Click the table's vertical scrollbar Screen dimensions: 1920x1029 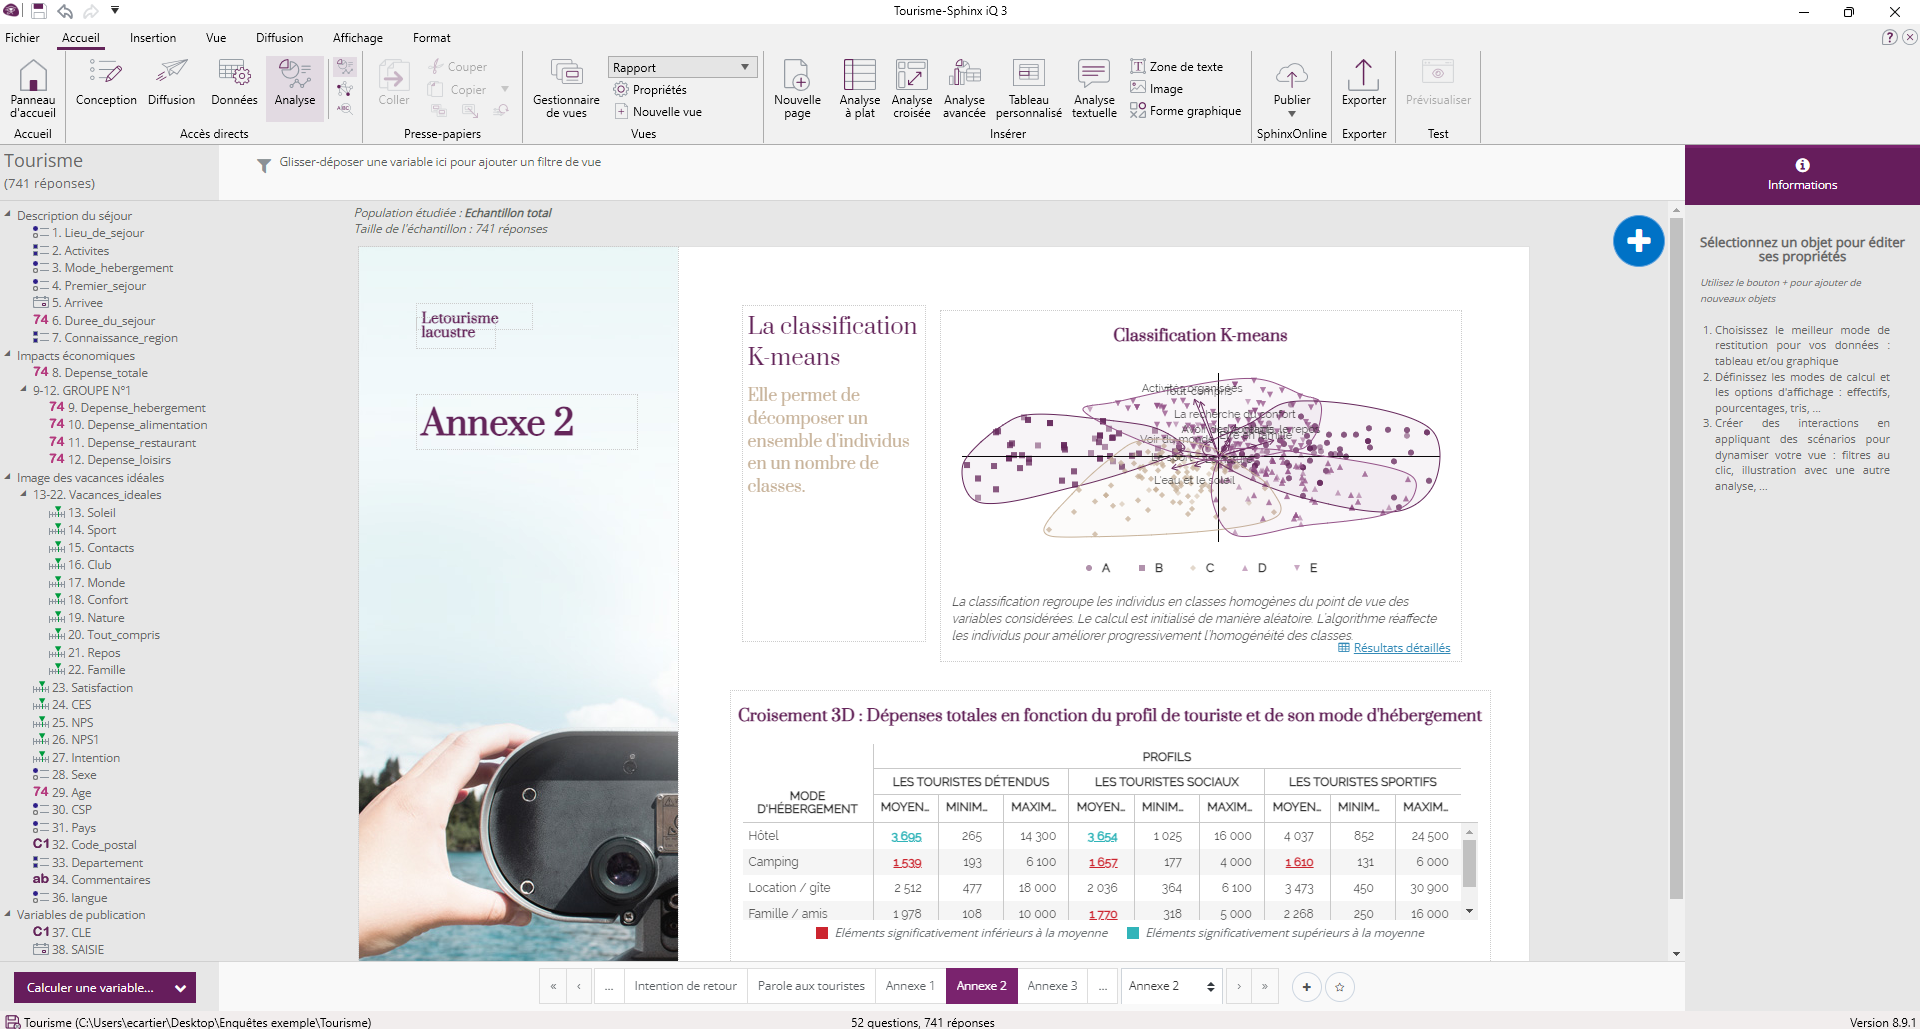click(x=1469, y=865)
